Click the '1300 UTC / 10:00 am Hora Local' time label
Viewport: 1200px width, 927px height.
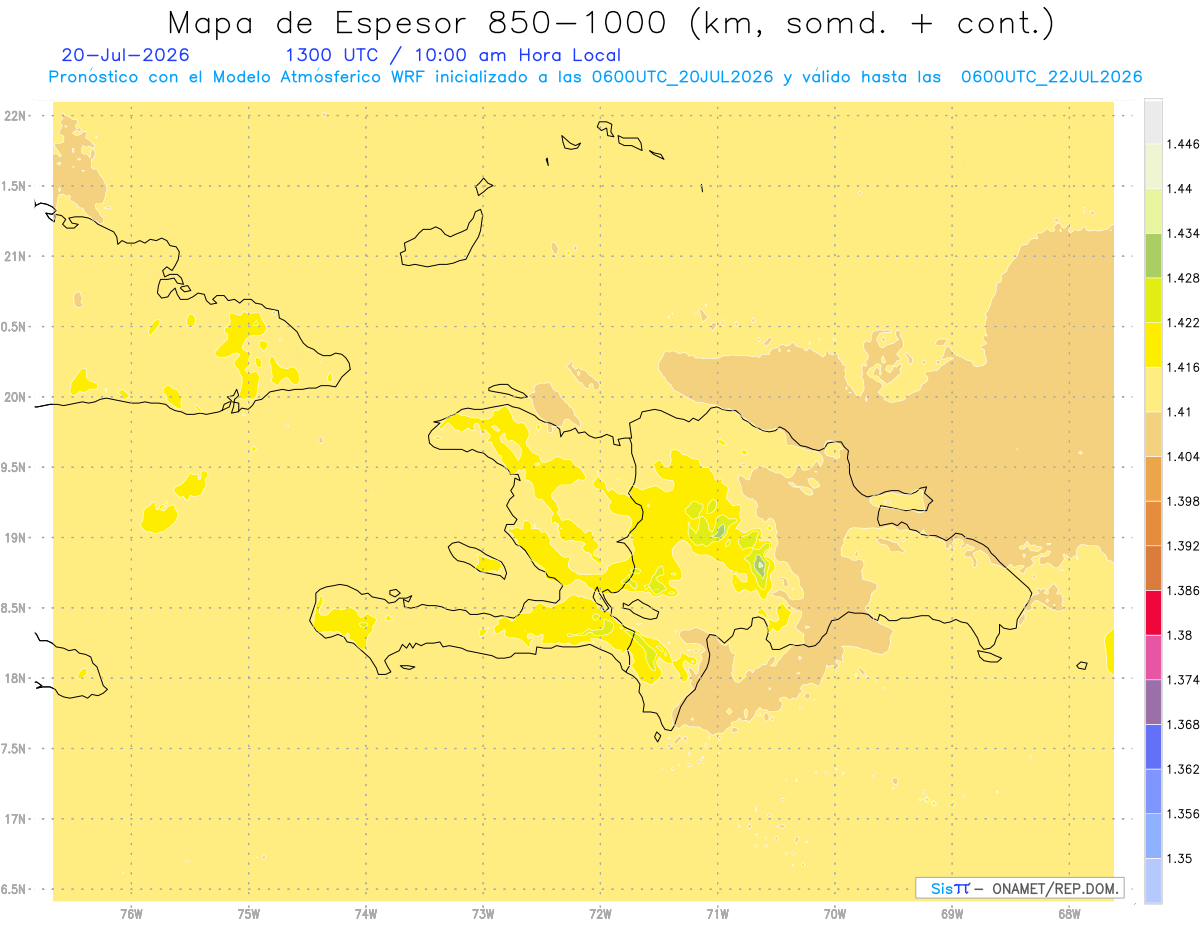click(453, 55)
